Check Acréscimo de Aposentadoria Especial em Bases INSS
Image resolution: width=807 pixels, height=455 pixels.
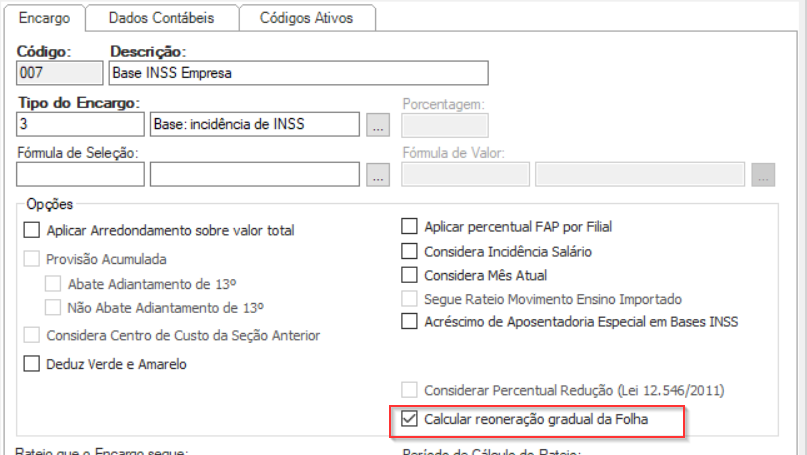(x=409, y=322)
